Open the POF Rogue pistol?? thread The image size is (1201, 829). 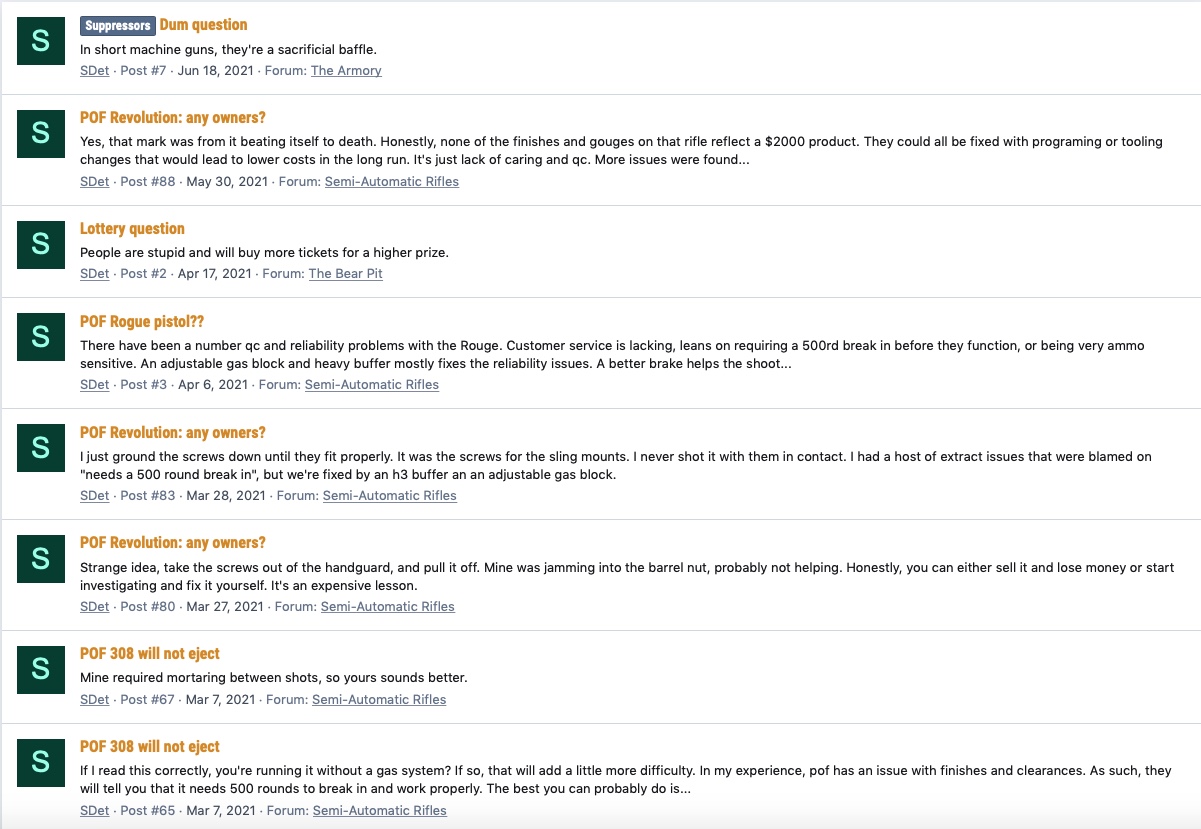click(142, 322)
